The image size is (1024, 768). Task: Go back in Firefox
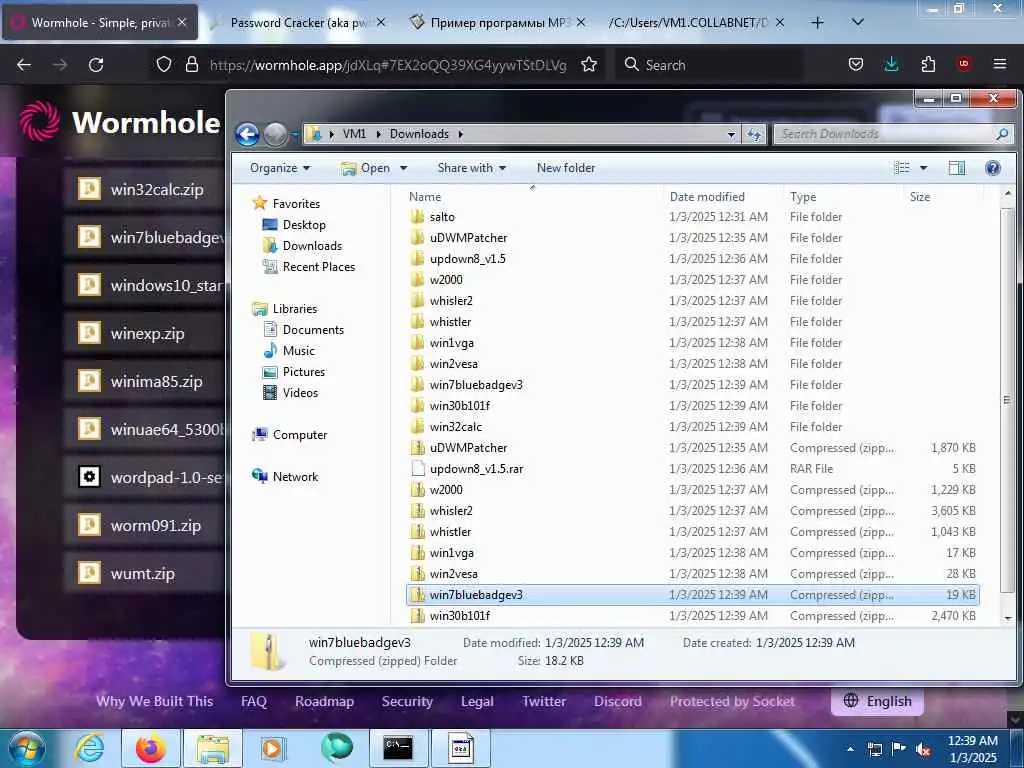coord(24,65)
